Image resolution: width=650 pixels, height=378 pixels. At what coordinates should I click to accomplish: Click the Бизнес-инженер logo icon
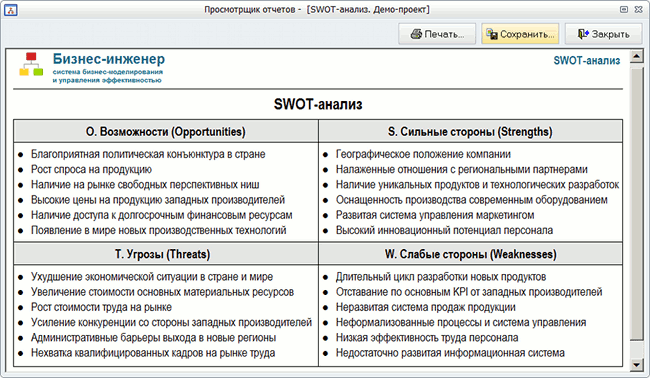(31, 64)
